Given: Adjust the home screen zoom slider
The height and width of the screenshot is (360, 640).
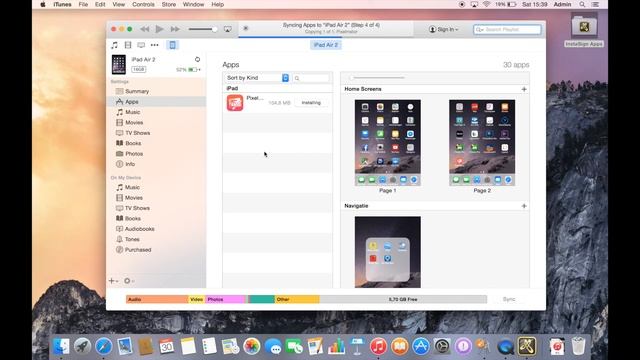Looking at the screenshot, I should [x=377, y=78].
